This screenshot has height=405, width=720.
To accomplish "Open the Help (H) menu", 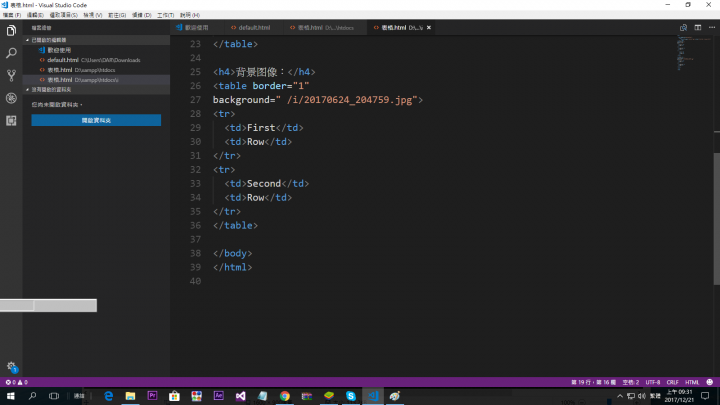I will click(190, 15).
